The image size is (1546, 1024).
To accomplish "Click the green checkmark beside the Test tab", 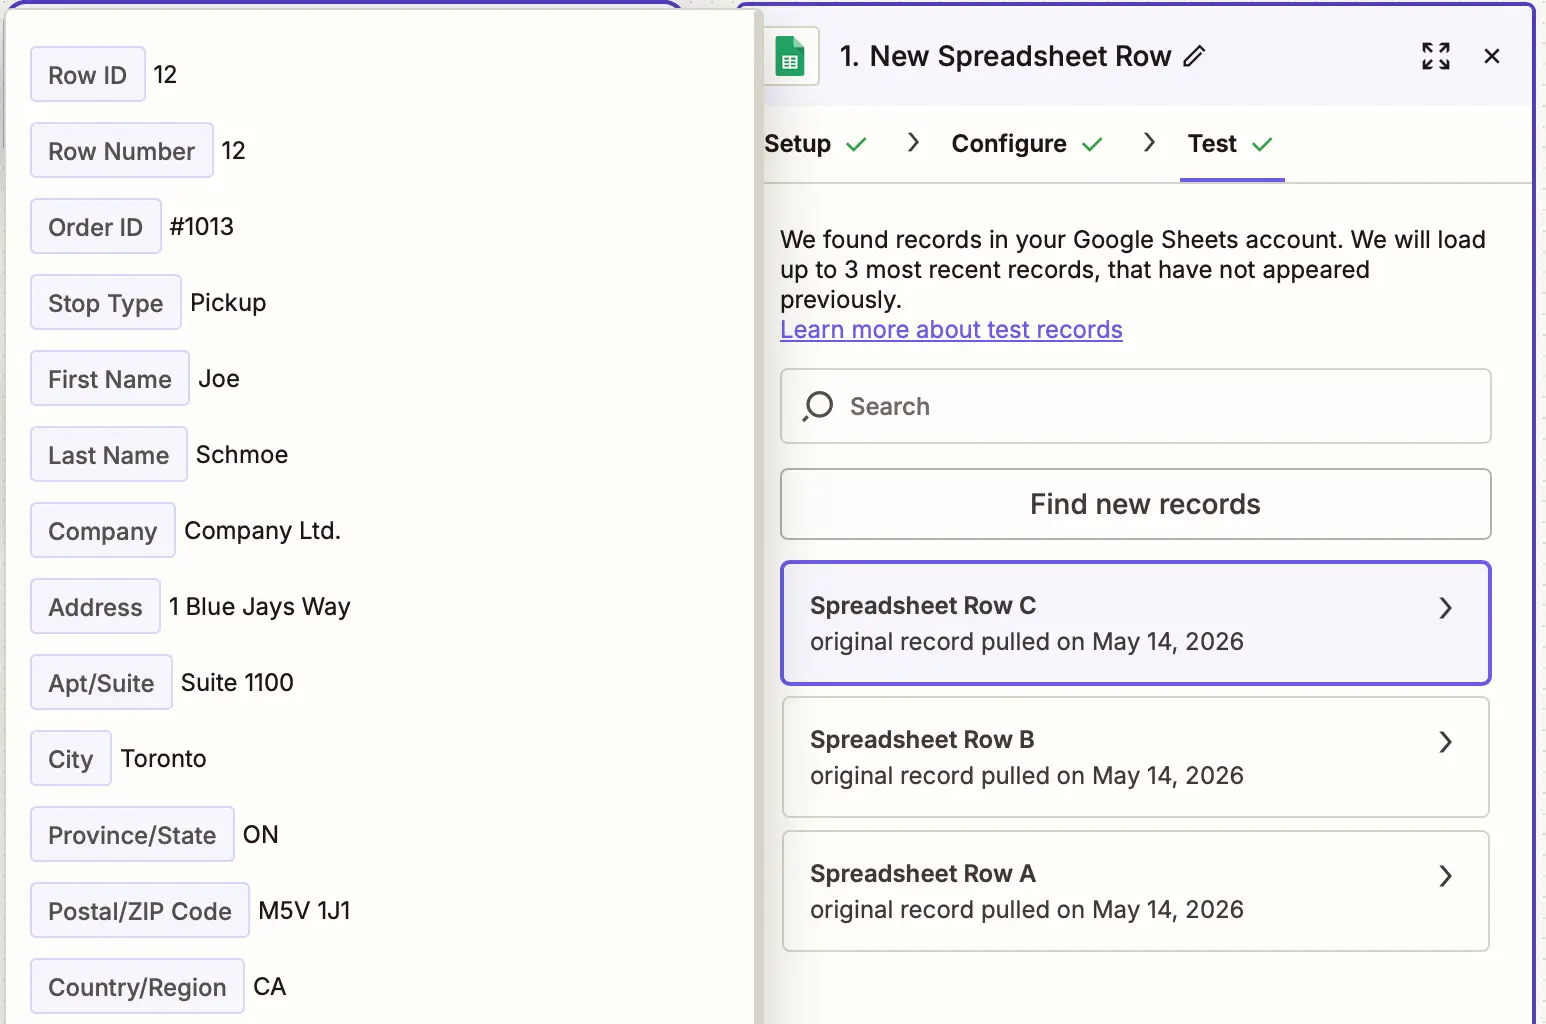I will (x=1262, y=145).
